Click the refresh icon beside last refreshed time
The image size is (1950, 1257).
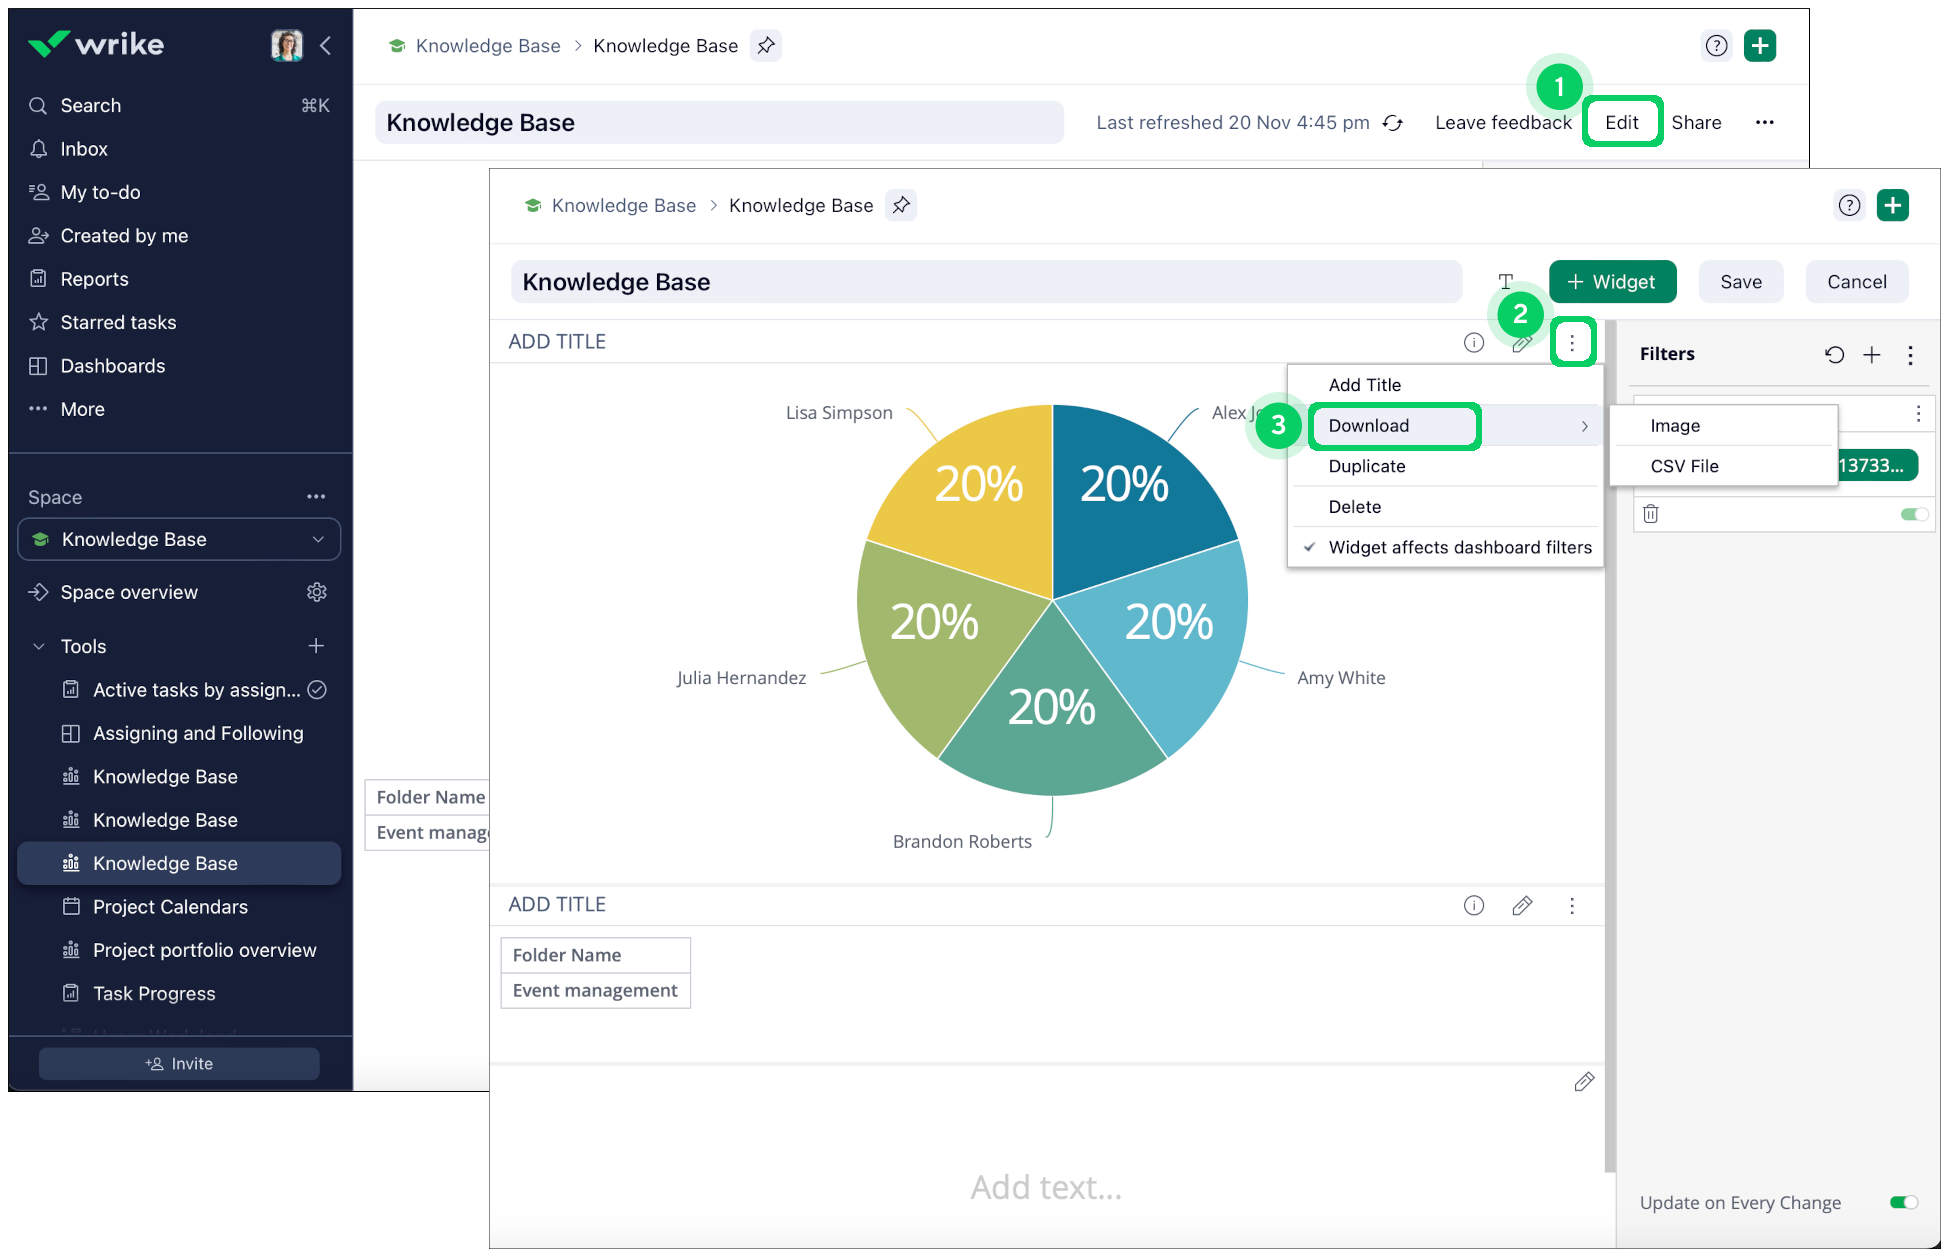point(1392,123)
